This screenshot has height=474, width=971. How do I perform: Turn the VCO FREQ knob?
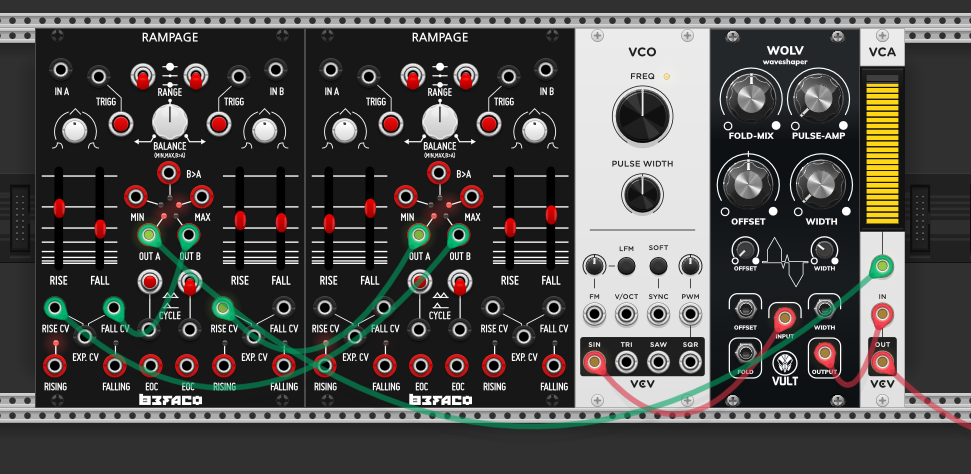(642, 116)
